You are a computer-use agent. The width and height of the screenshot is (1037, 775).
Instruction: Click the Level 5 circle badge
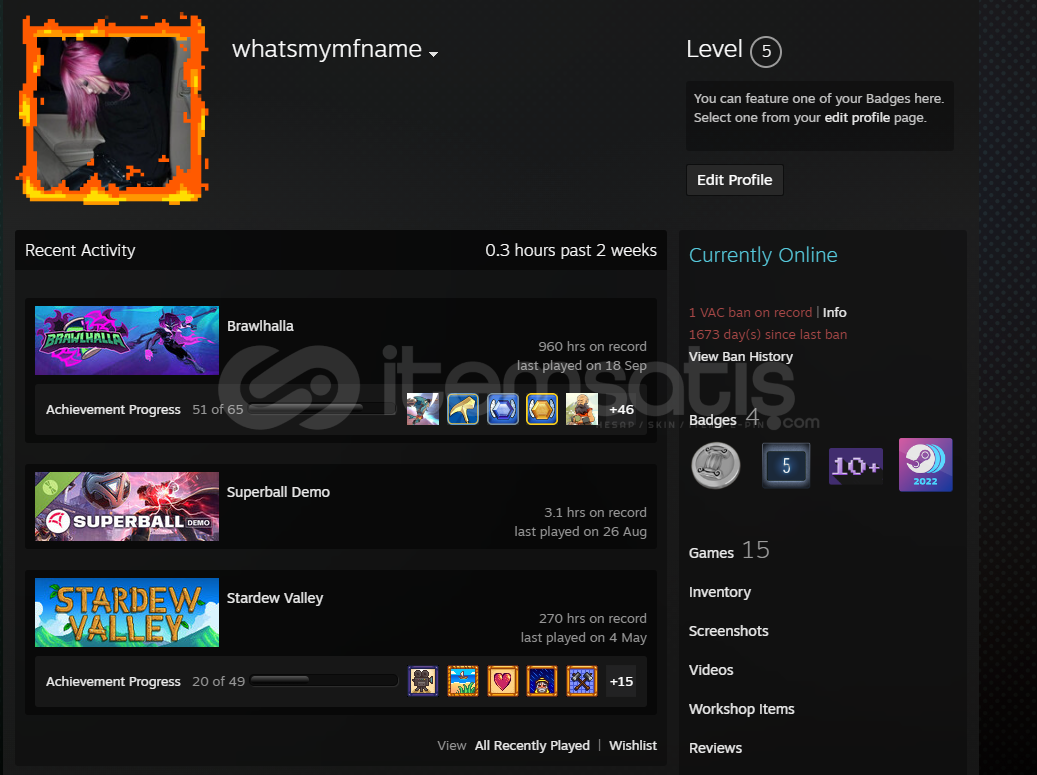click(x=766, y=51)
